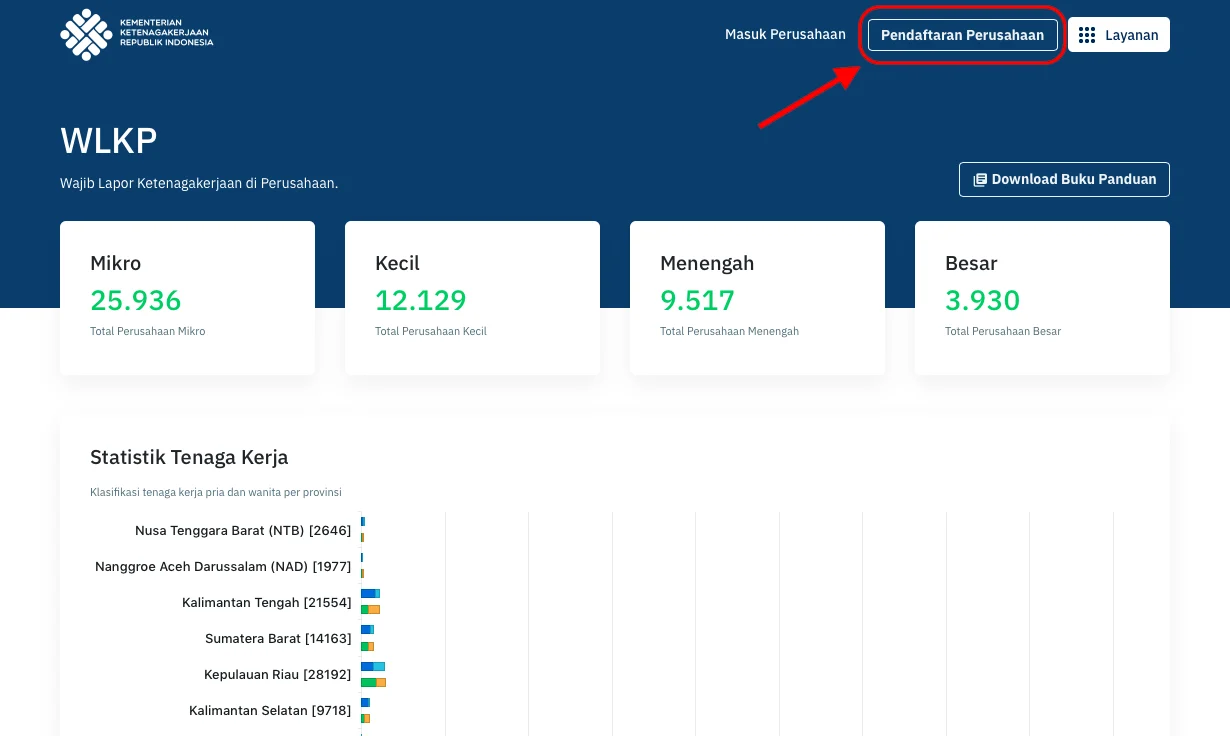Click the Kepulauan Riau green chart bar
The image size is (1230, 736).
(x=368, y=682)
